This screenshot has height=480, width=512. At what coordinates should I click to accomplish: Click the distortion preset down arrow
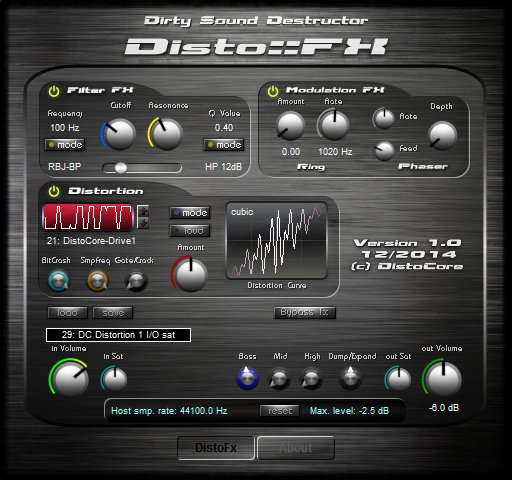(143, 223)
